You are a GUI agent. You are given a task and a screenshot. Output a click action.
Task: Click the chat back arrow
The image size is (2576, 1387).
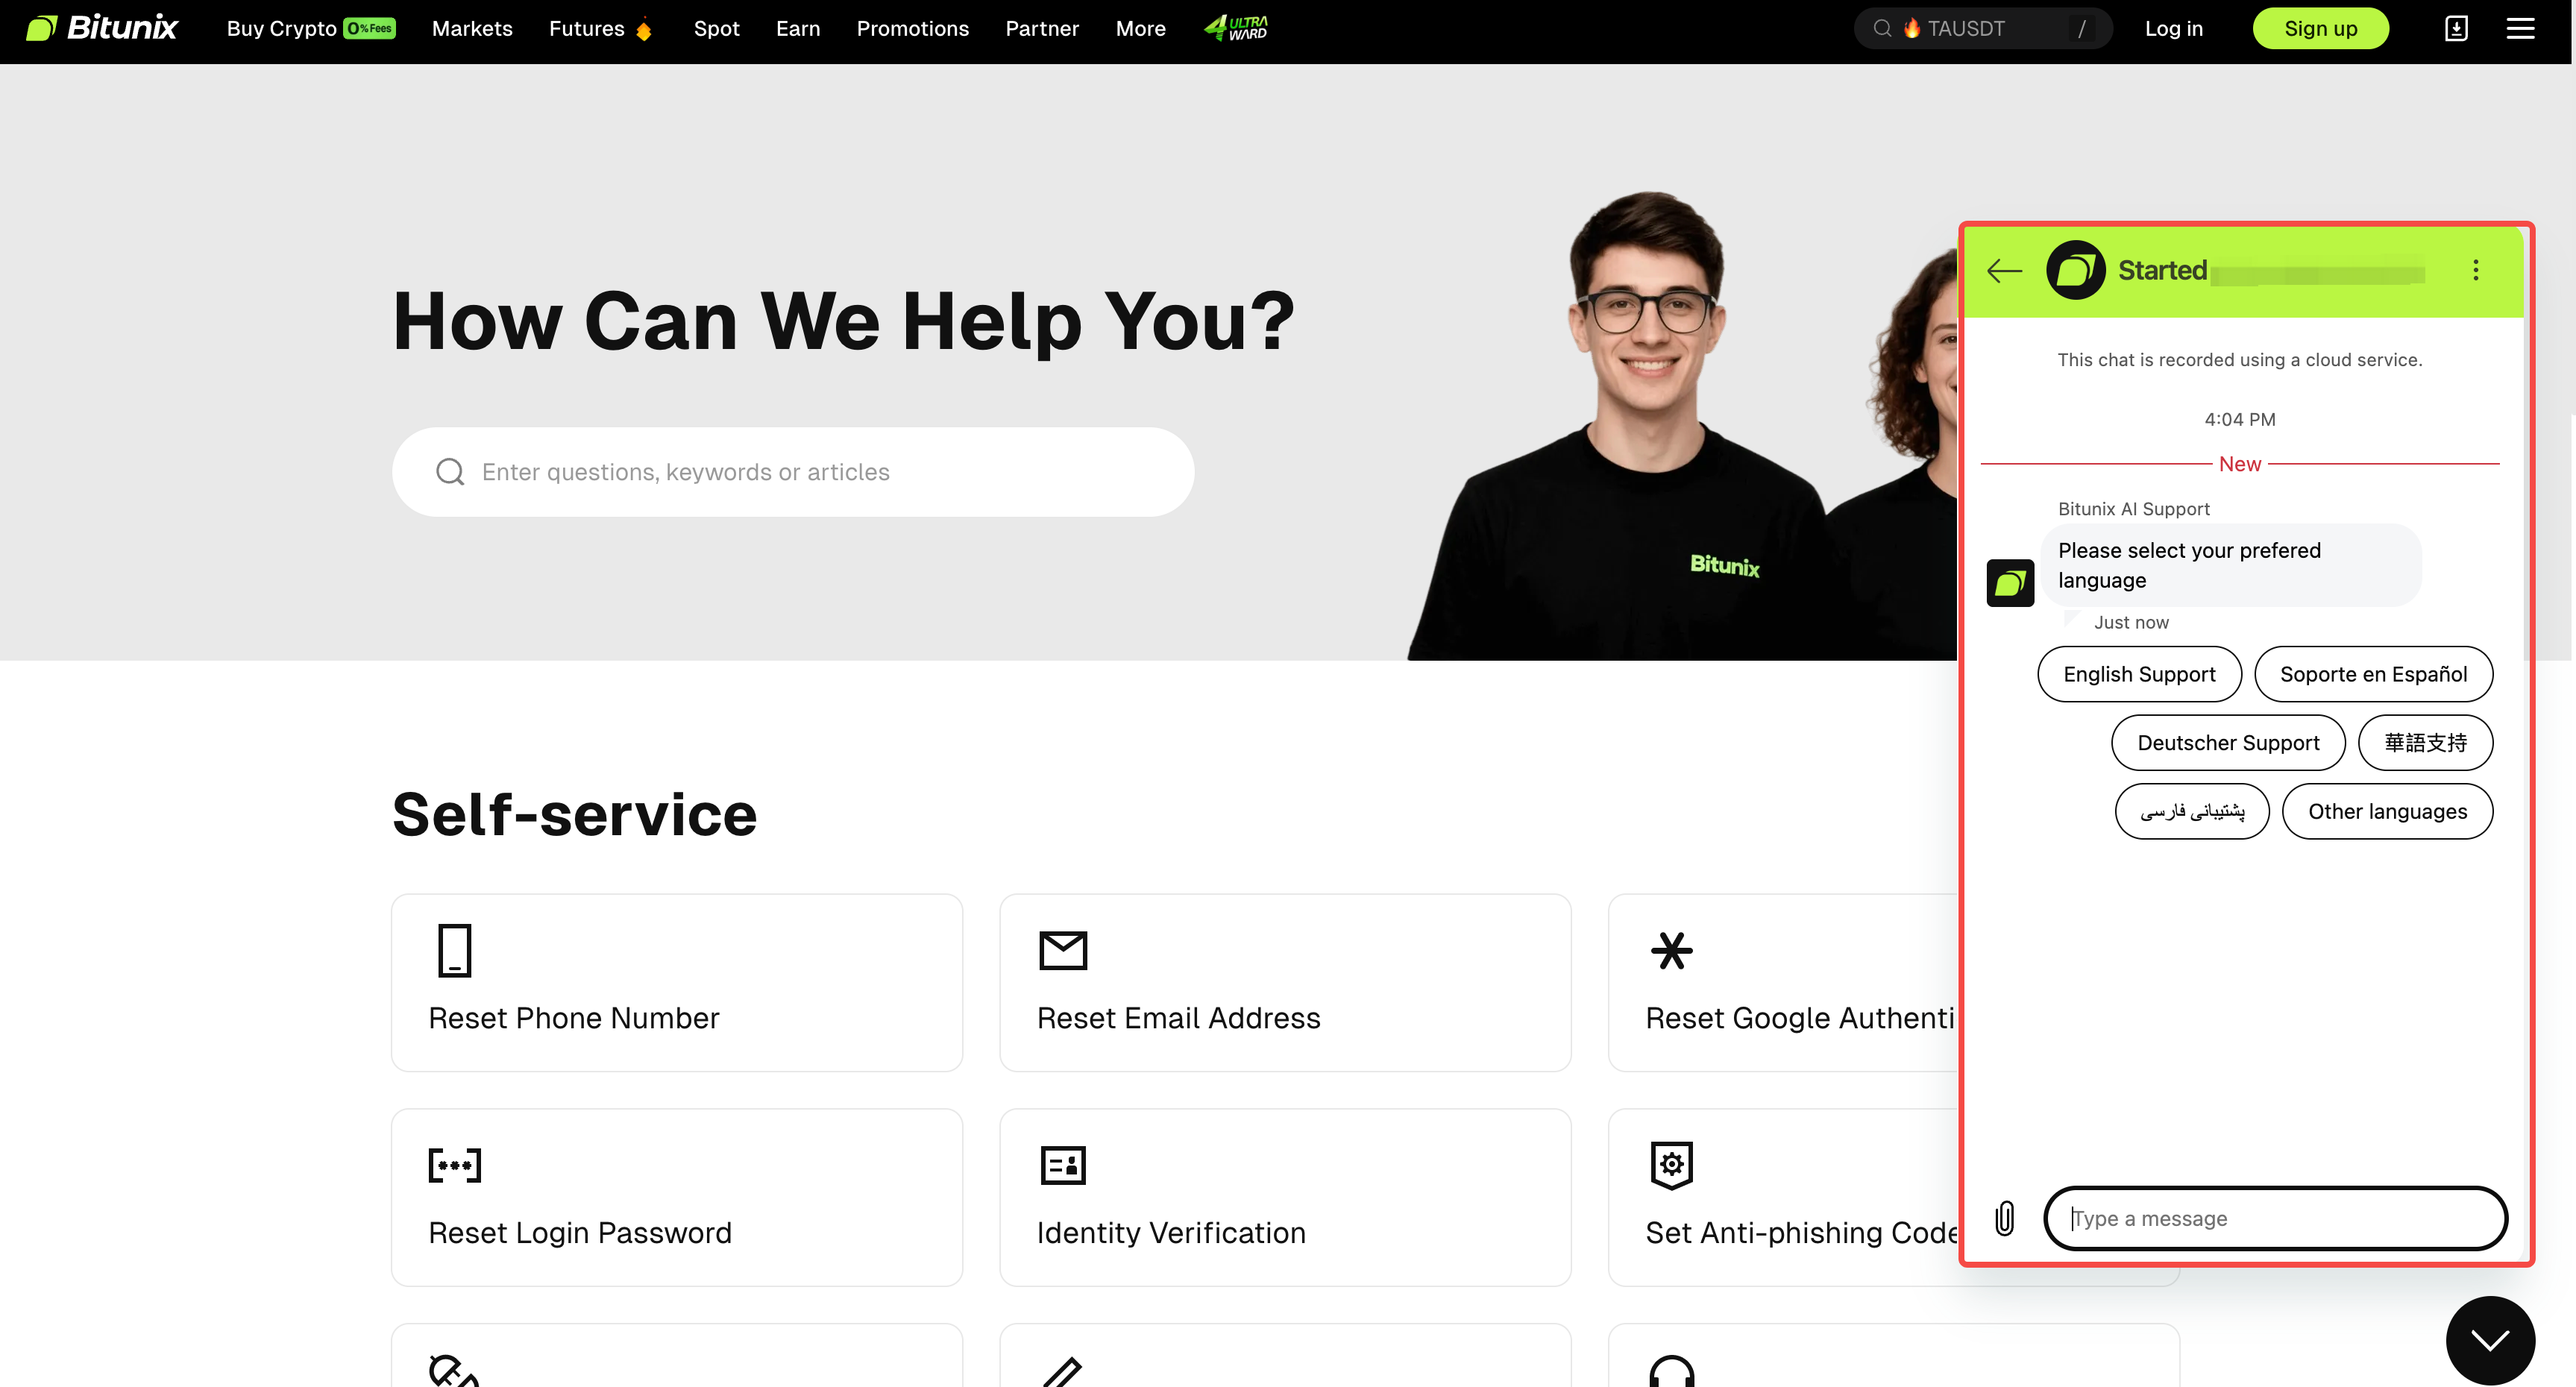pyautogui.click(x=2004, y=270)
